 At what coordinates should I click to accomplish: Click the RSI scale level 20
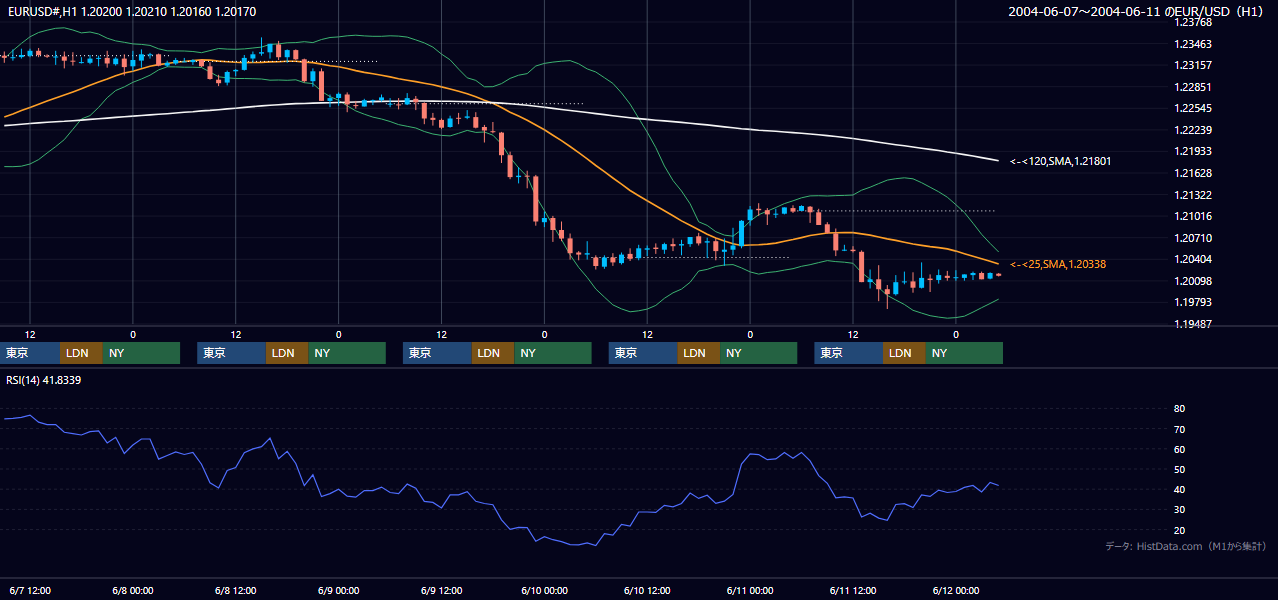point(1180,530)
